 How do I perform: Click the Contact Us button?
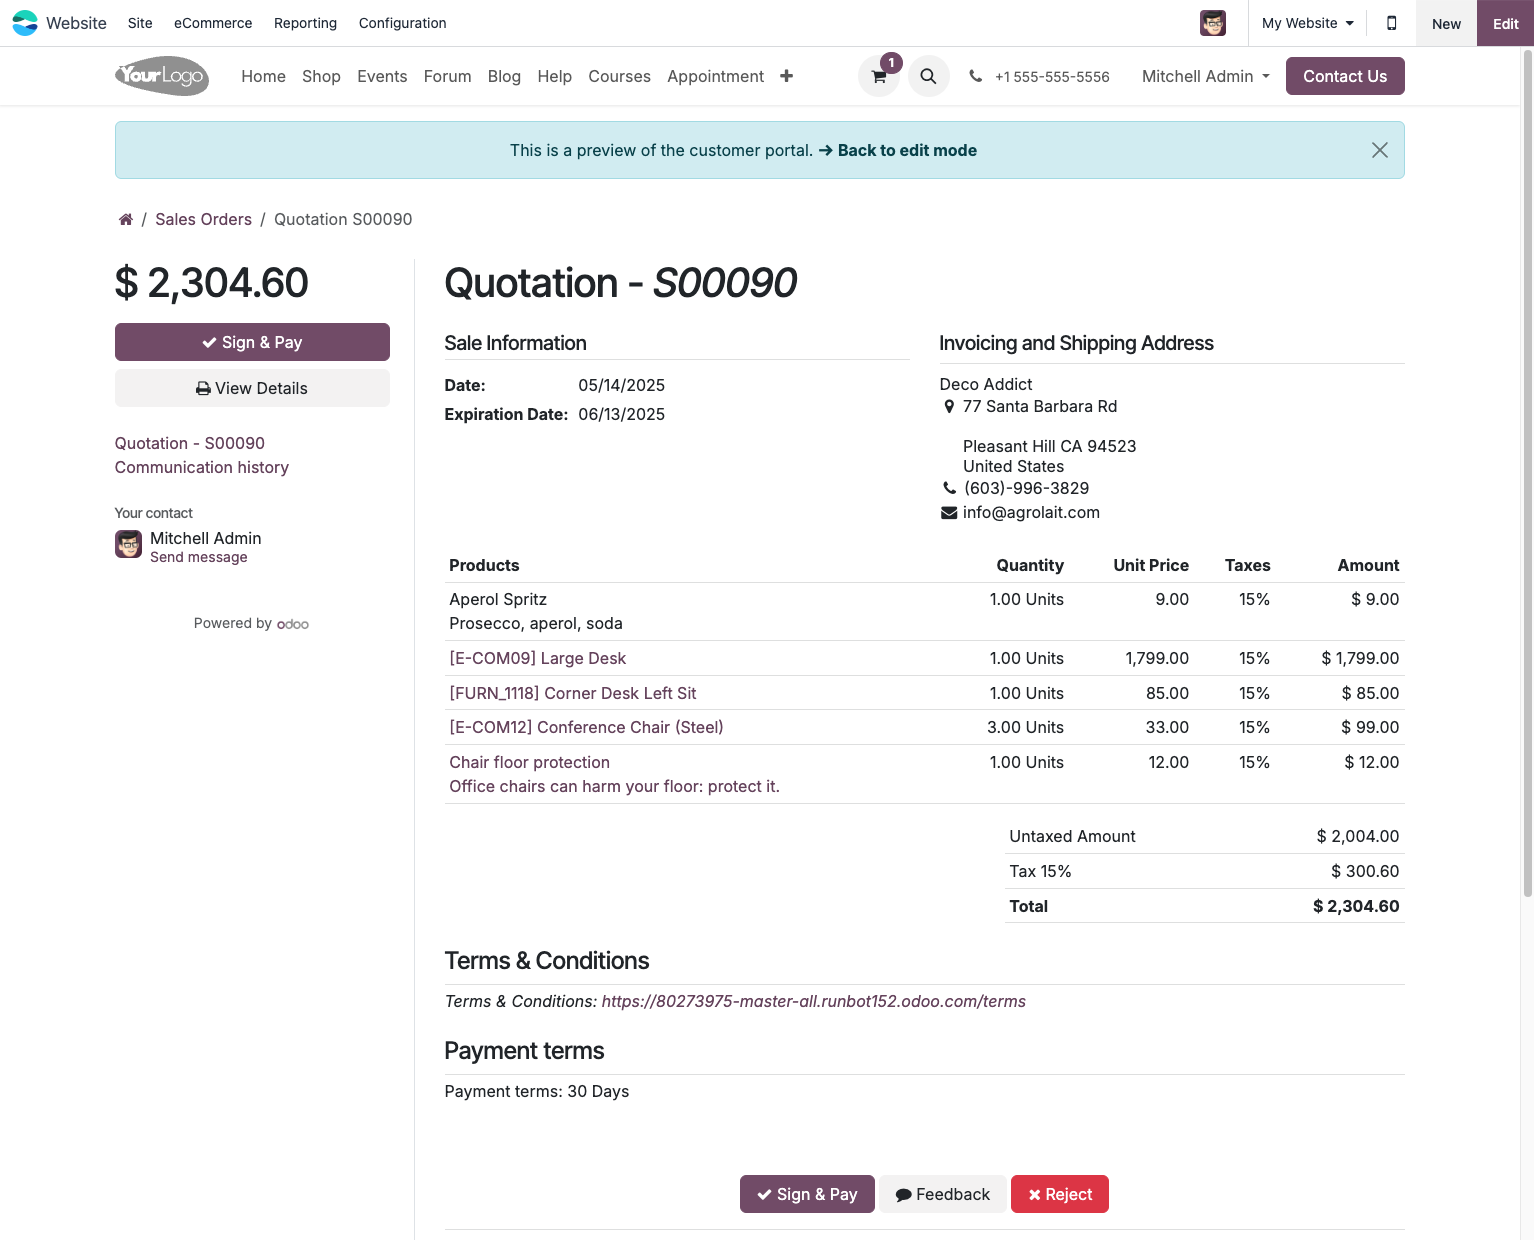click(1345, 76)
